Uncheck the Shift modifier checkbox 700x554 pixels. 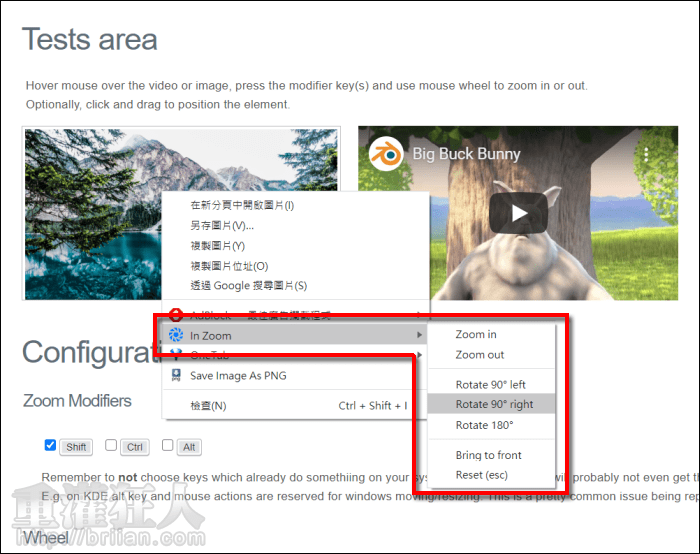coord(50,446)
